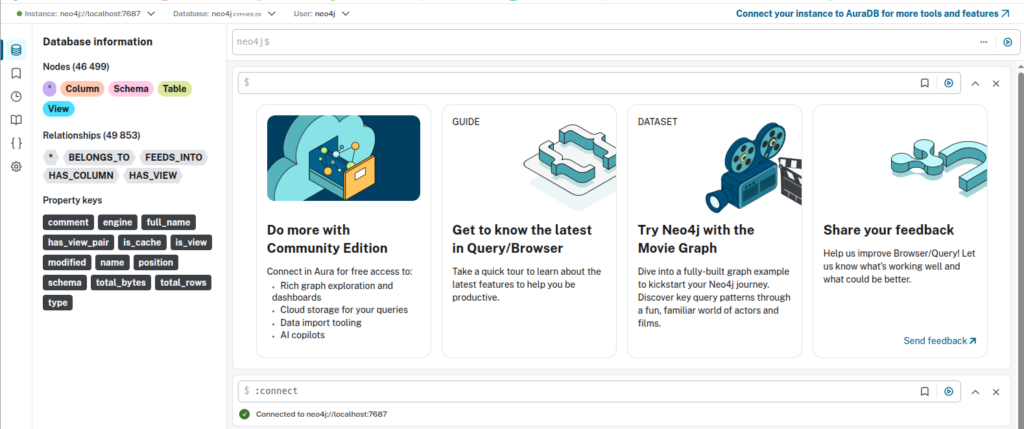Click the FEEDS_INTO relationship type

click(x=172, y=157)
